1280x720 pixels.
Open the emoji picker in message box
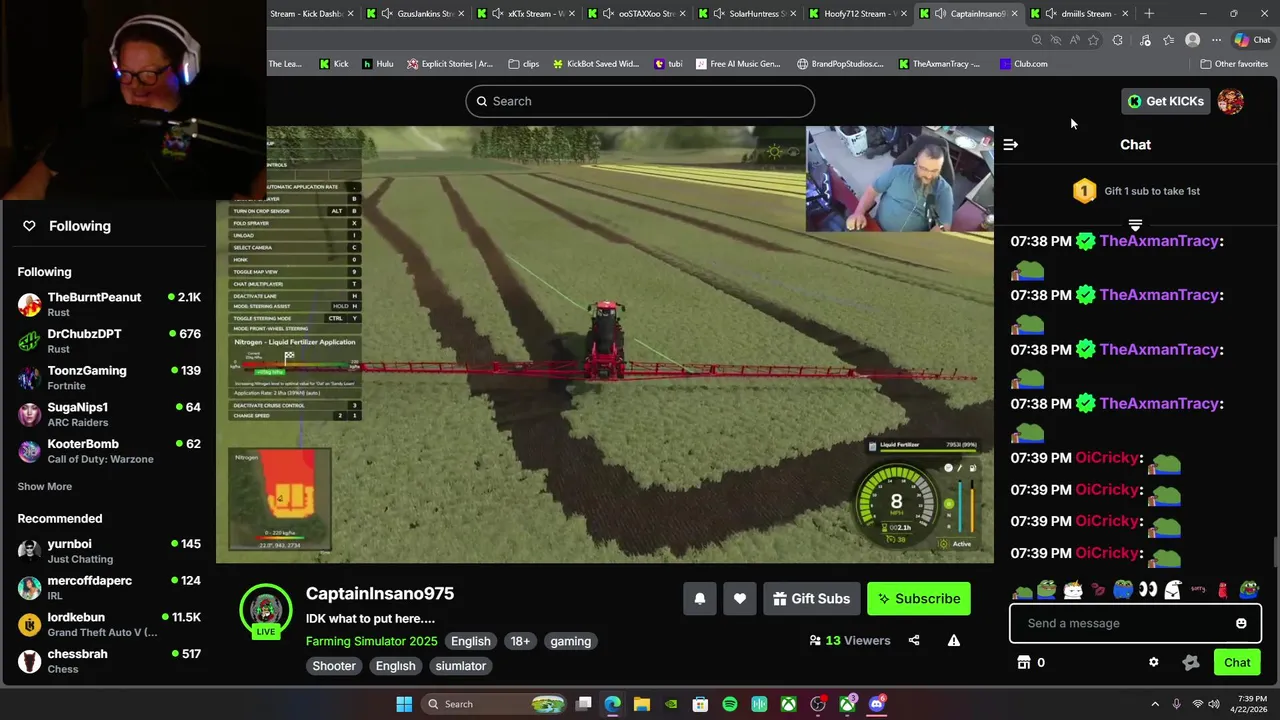[1241, 623]
